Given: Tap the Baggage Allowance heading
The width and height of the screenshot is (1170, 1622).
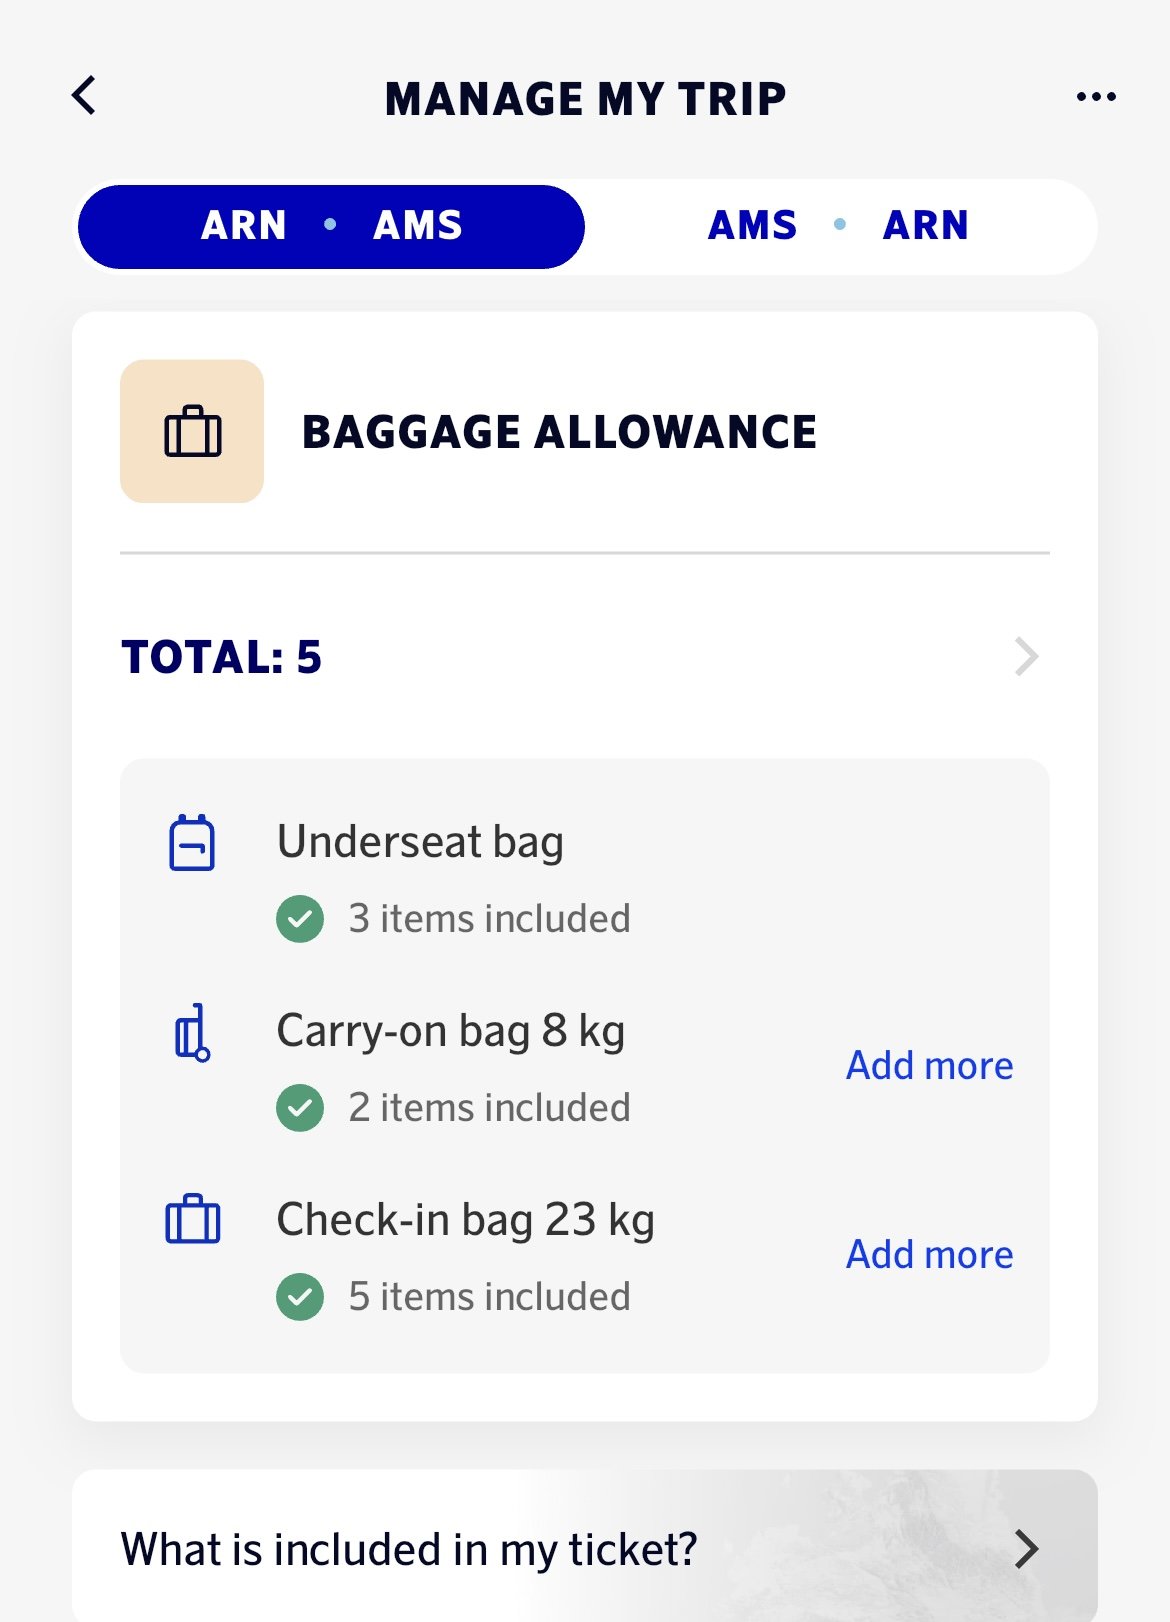Looking at the screenshot, I should tap(559, 432).
